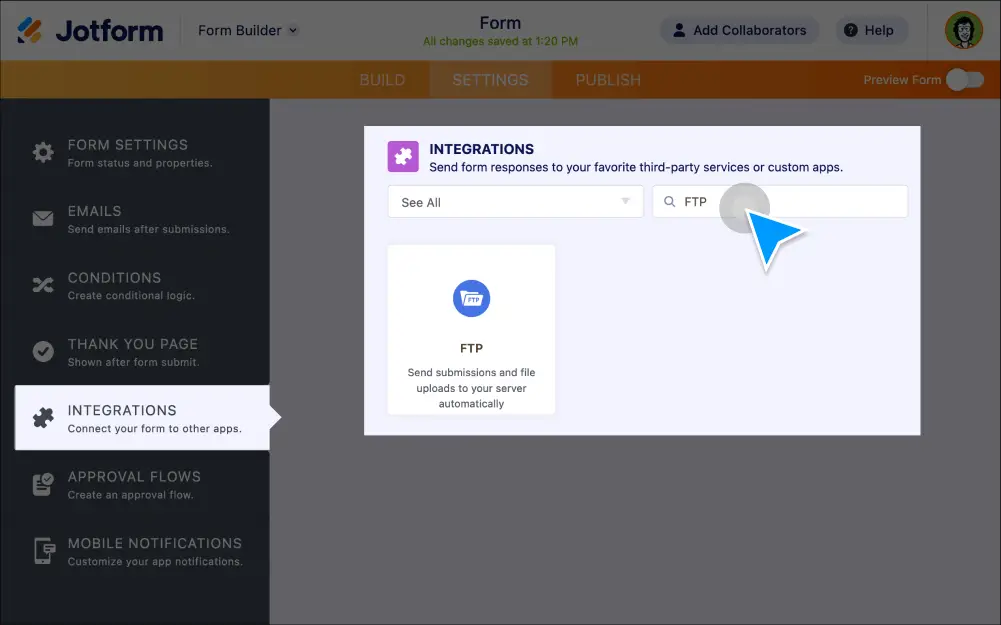Click the Conditions icon in the sidebar
This screenshot has height=625, width=1001.
pyautogui.click(x=42, y=285)
